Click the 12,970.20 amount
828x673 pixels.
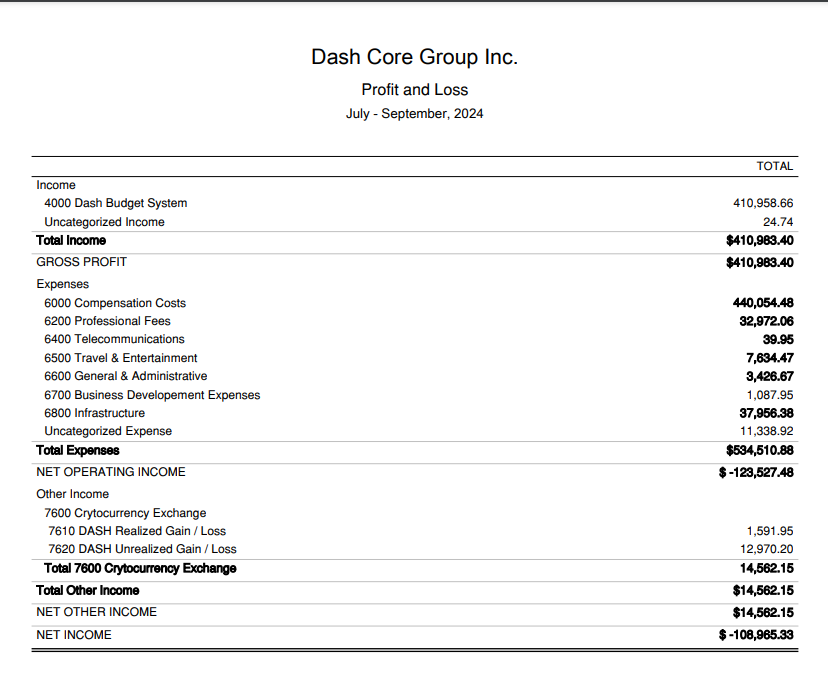tap(766, 549)
